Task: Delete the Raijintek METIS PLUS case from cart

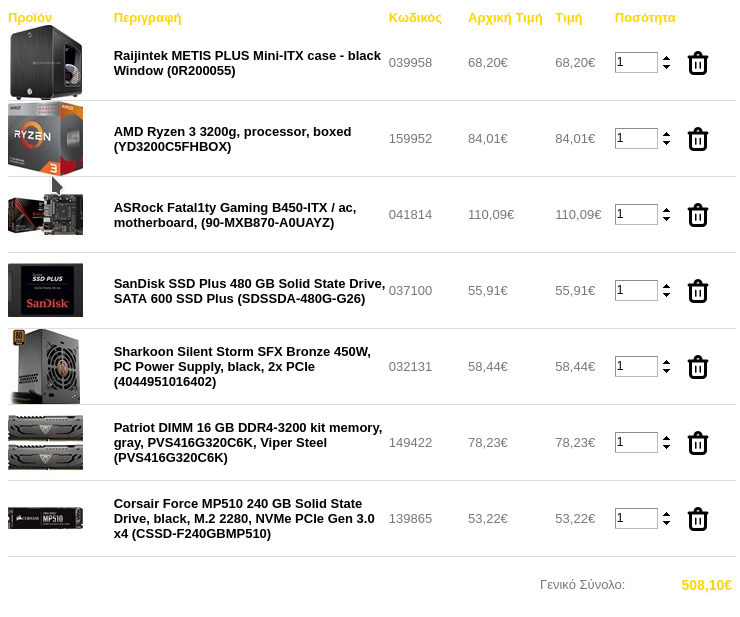Action: click(698, 63)
